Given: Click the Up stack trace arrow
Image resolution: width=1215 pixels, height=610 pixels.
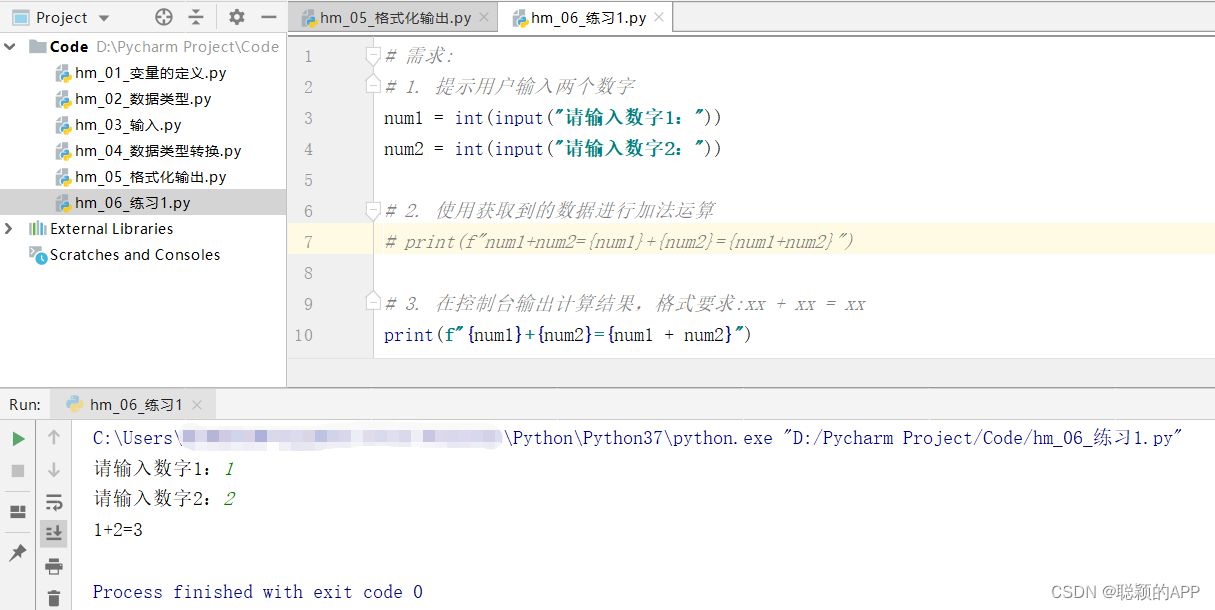Looking at the screenshot, I should 54,437.
